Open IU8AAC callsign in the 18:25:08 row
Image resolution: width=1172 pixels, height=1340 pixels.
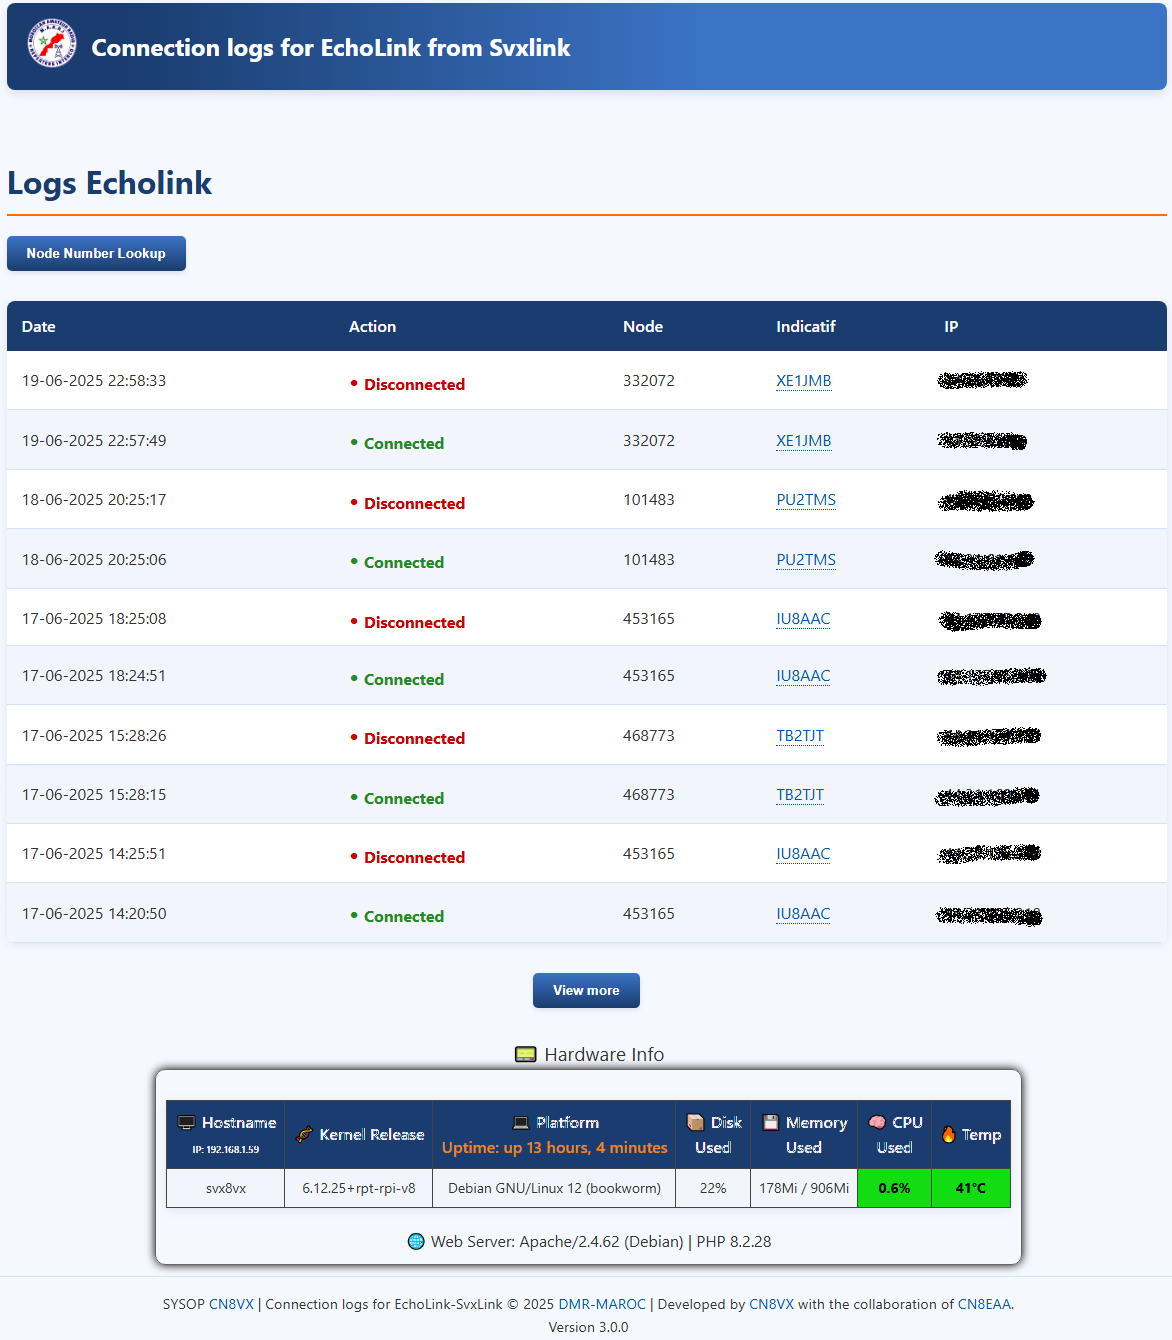(x=803, y=619)
